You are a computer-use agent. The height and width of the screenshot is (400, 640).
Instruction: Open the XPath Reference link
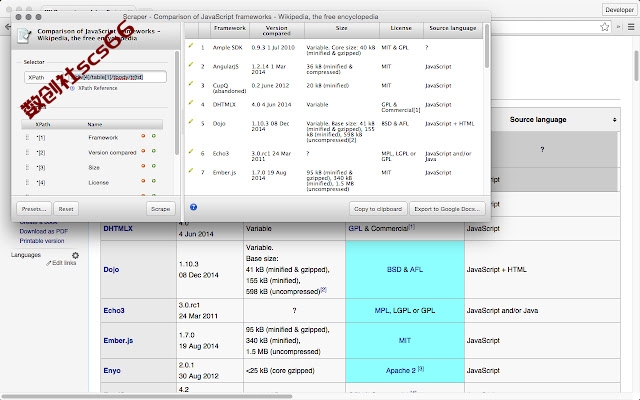point(98,88)
